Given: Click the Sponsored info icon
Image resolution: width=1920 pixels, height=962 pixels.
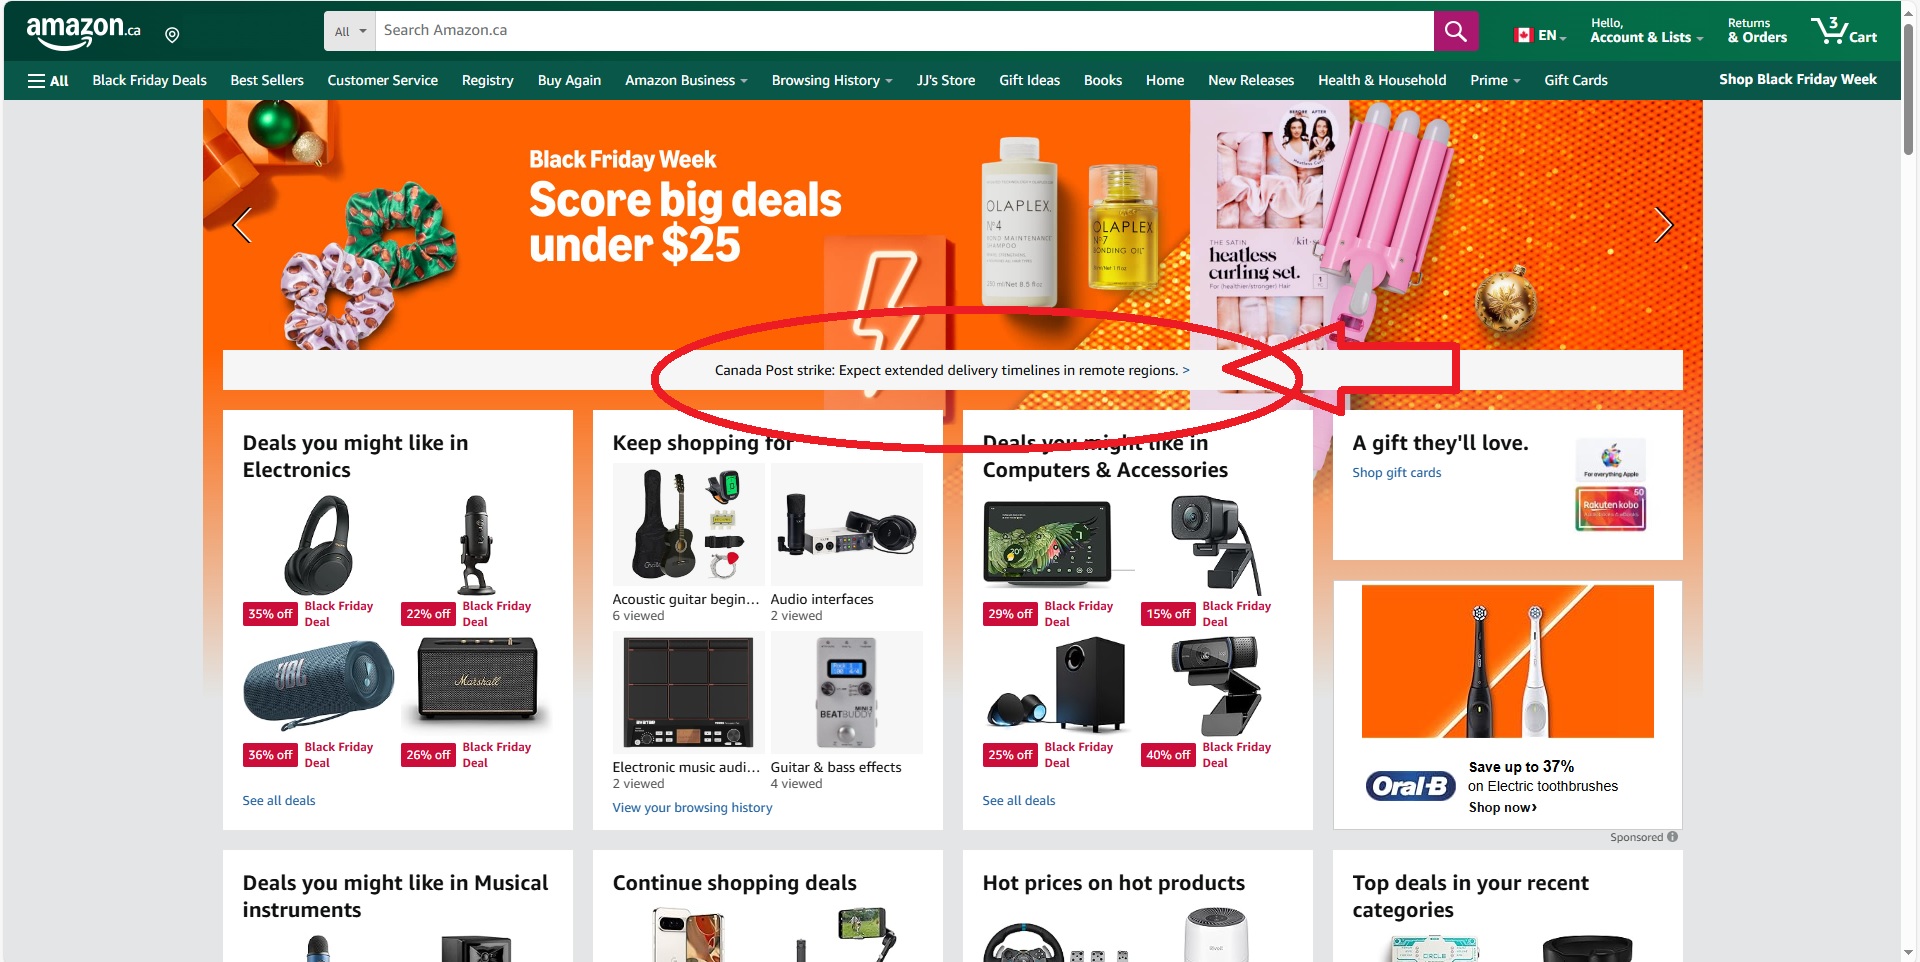Looking at the screenshot, I should click(x=1673, y=837).
